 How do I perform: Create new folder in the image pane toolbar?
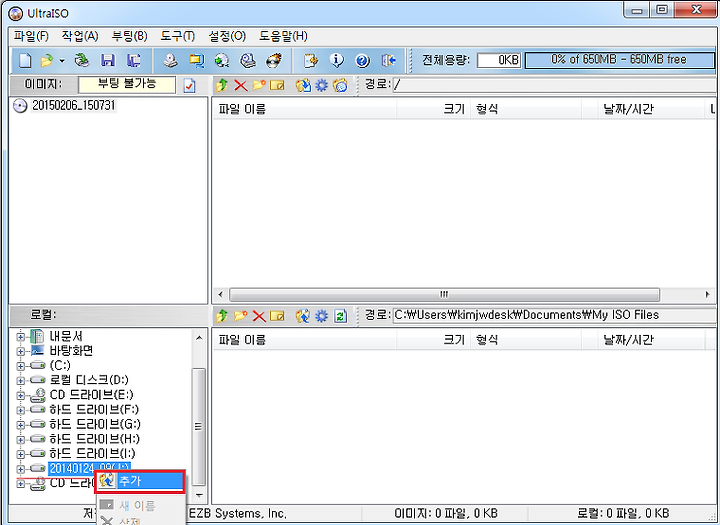259,85
